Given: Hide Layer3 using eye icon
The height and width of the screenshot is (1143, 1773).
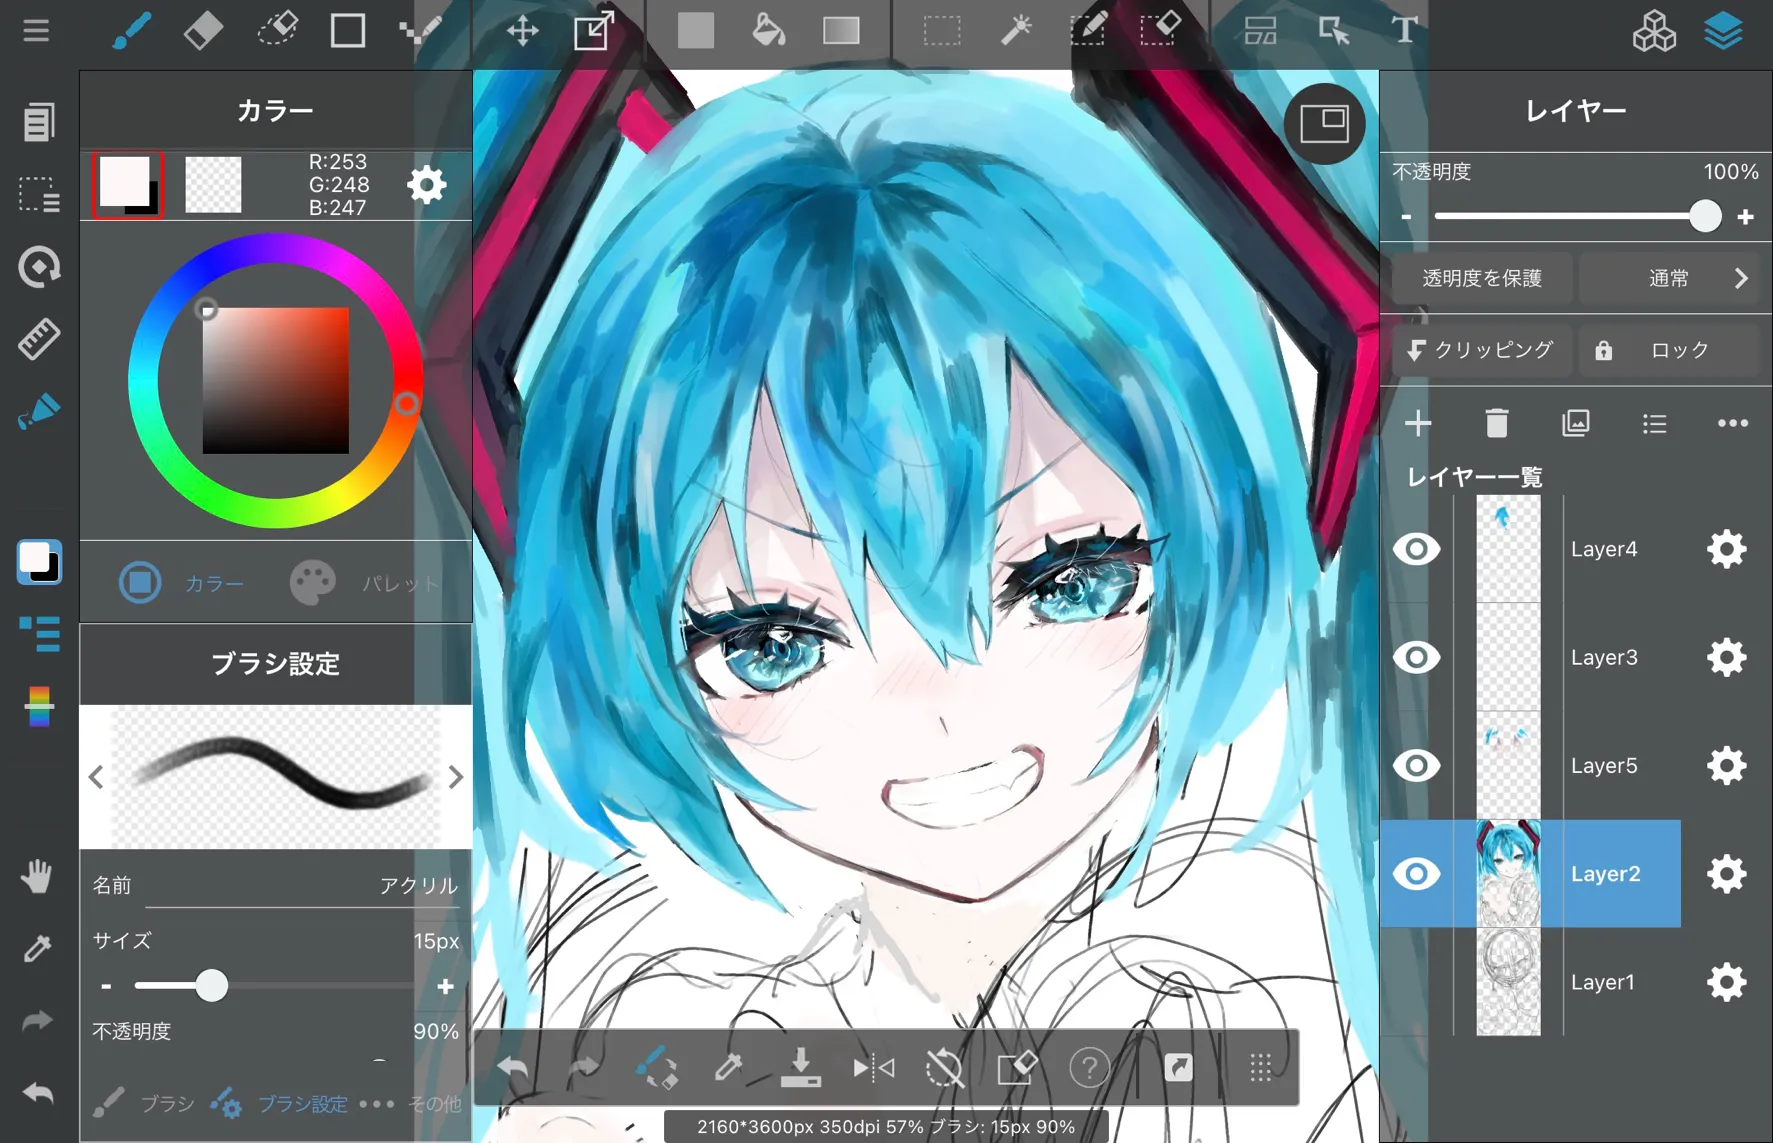Looking at the screenshot, I should (1416, 657).
